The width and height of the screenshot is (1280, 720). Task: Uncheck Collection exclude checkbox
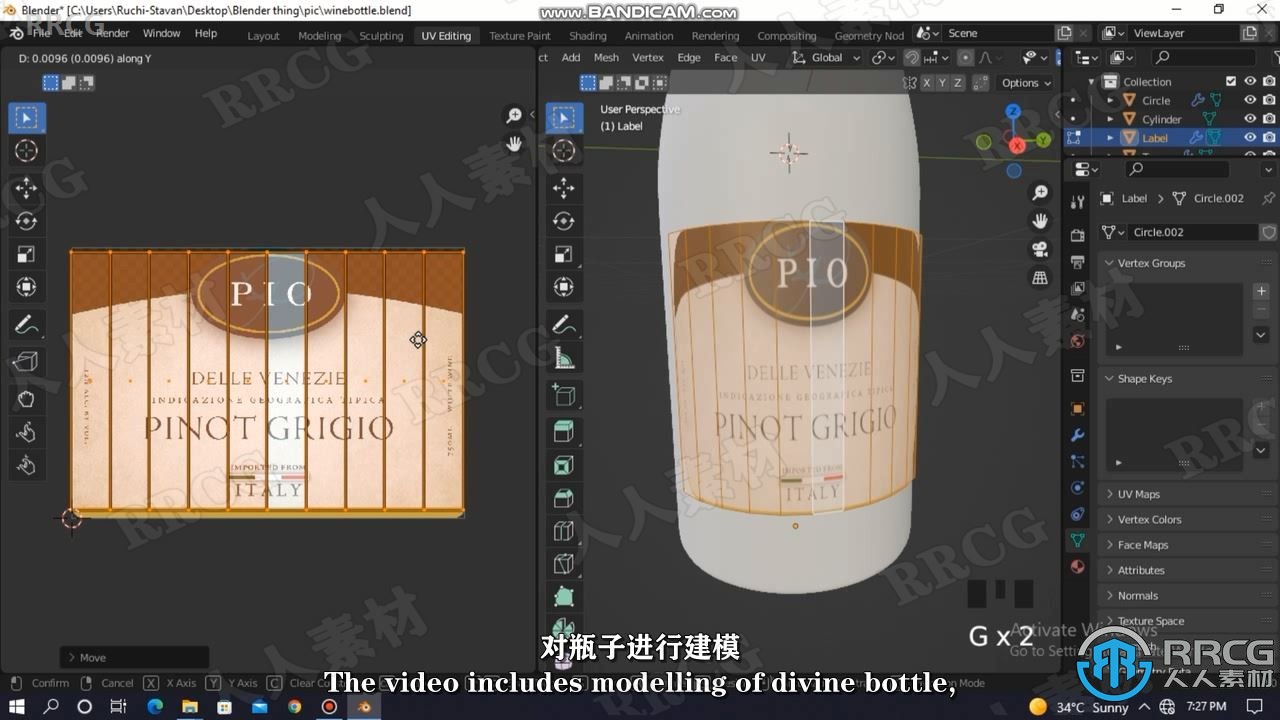point(1231,81)
